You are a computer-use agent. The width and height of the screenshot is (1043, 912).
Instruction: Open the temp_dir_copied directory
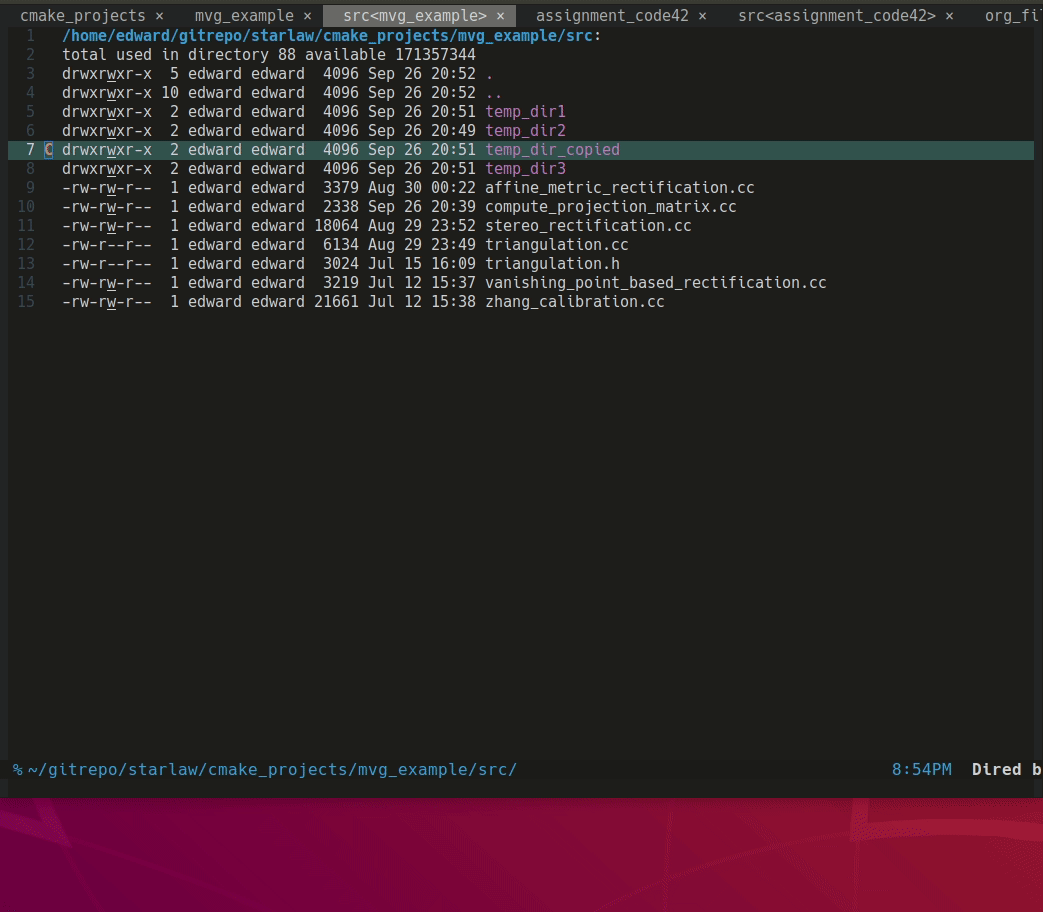click(x=552, y=150)
